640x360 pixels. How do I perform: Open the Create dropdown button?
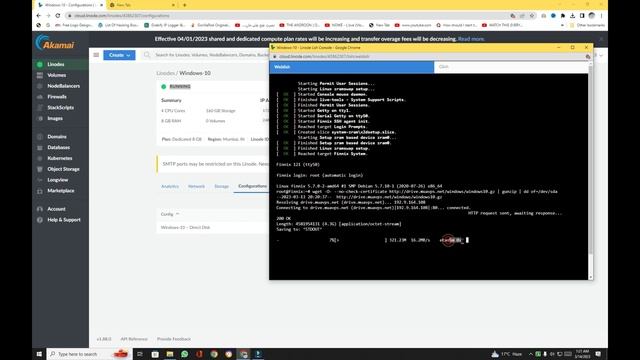click(x=119, y=55)
